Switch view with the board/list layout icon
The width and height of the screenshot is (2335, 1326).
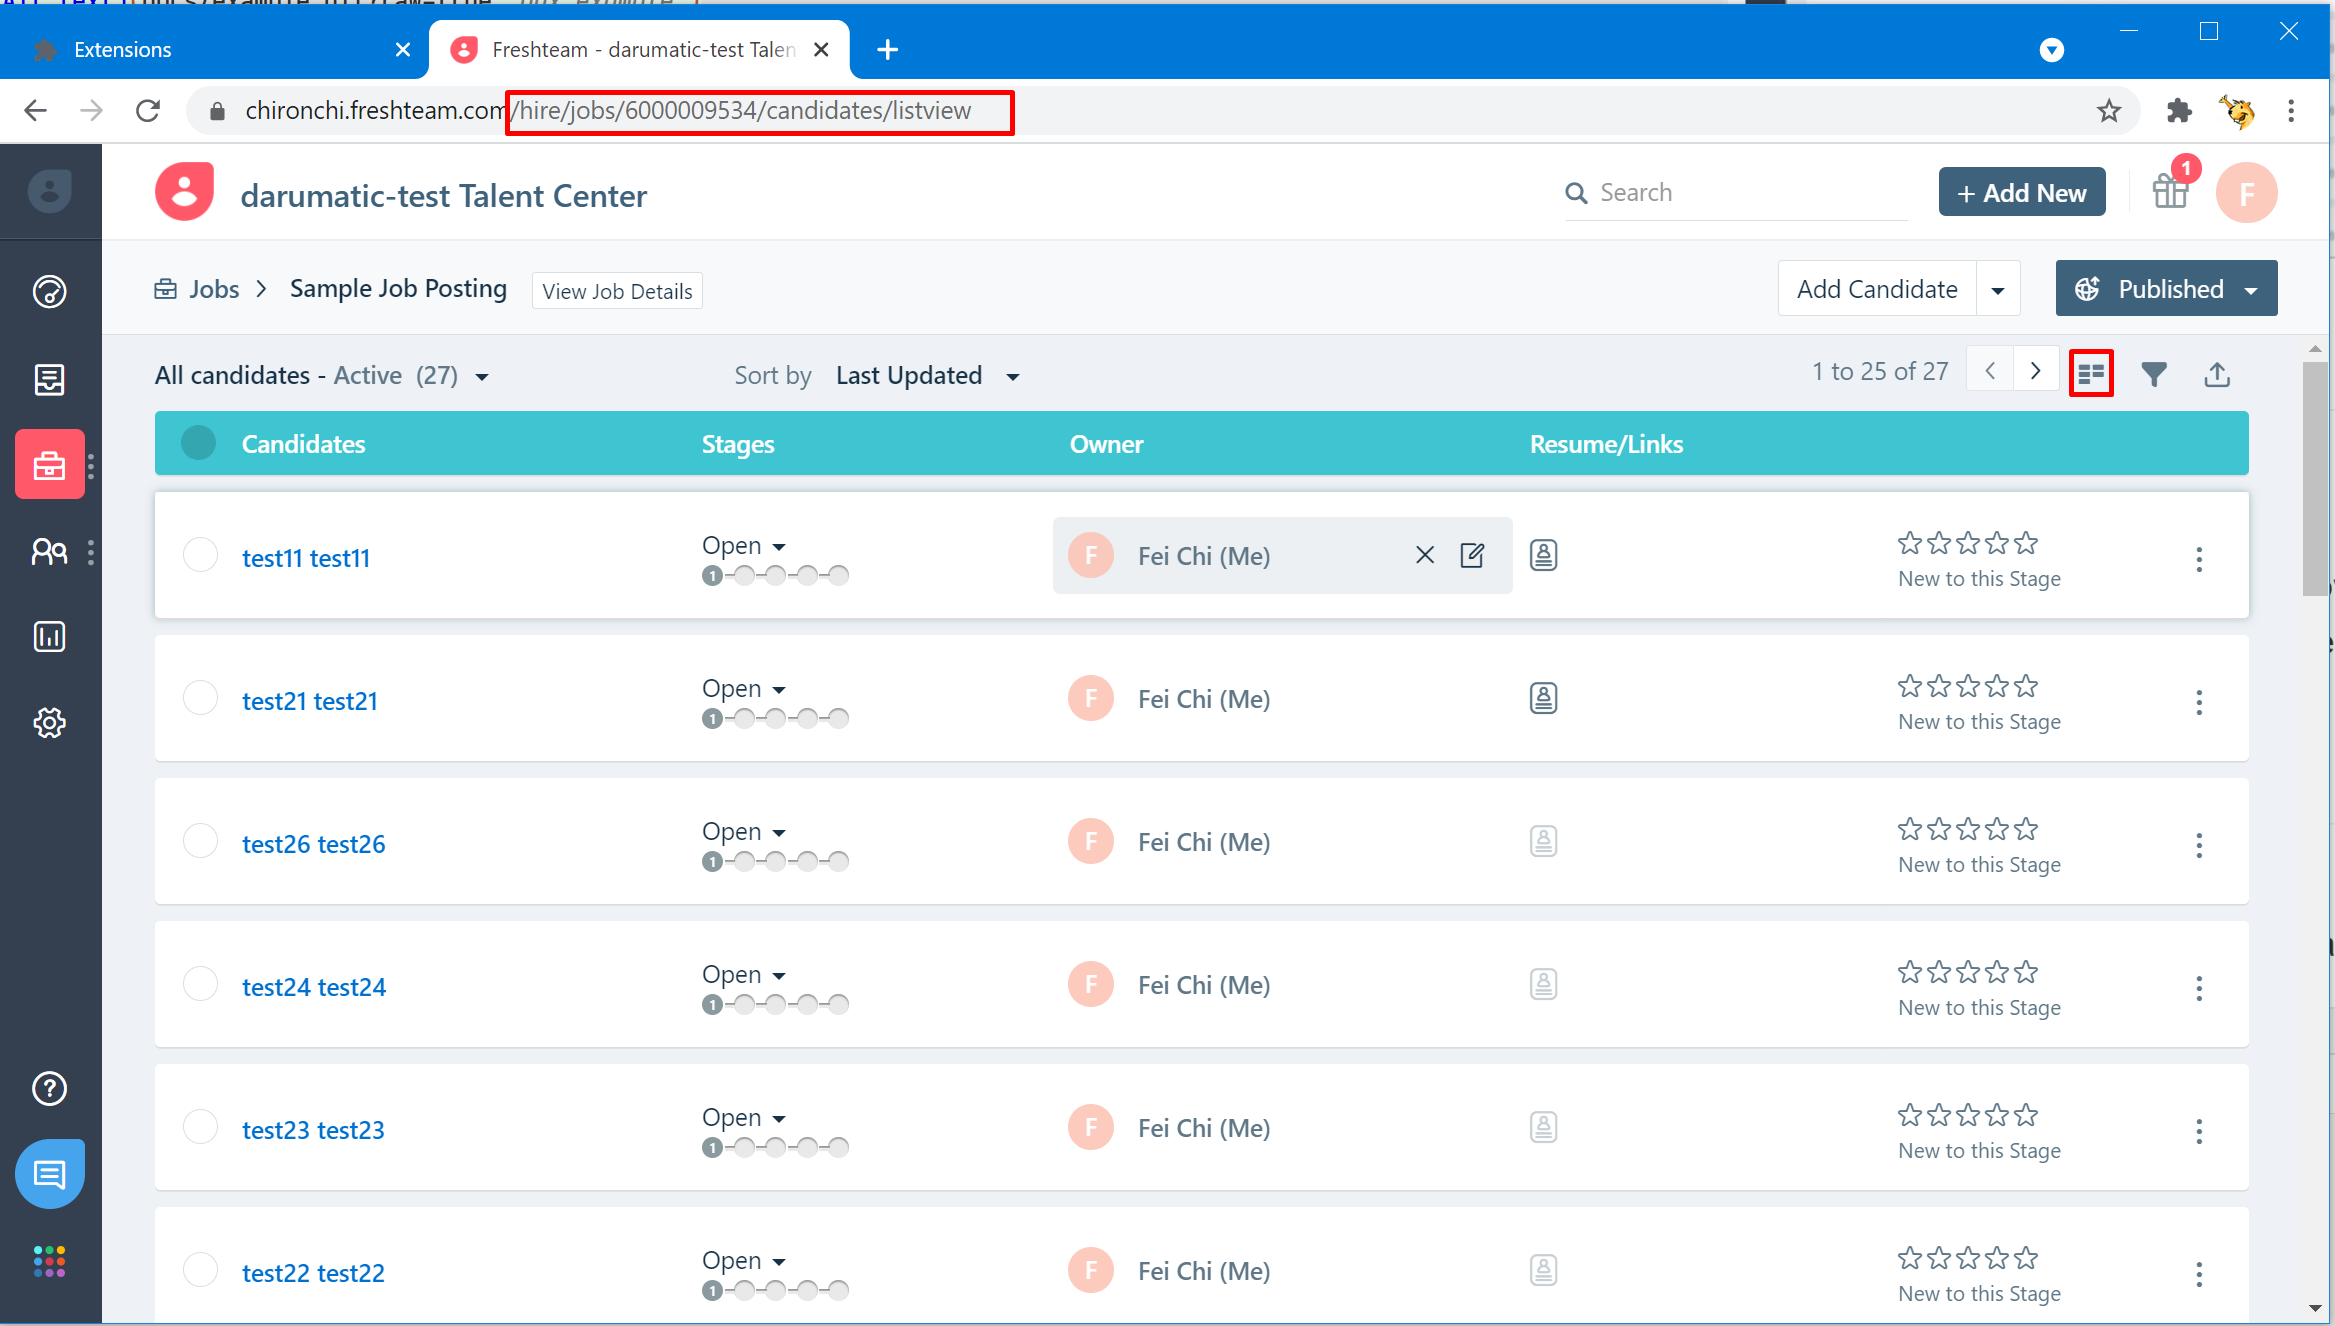[2090, 374]
